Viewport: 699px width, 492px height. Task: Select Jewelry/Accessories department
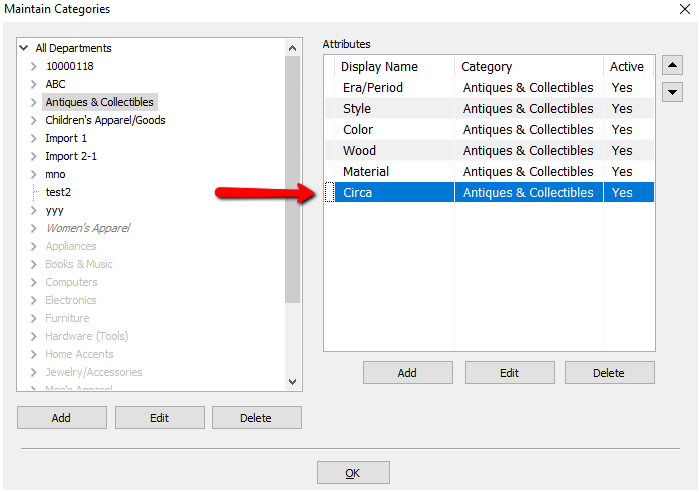coord(94,372)
